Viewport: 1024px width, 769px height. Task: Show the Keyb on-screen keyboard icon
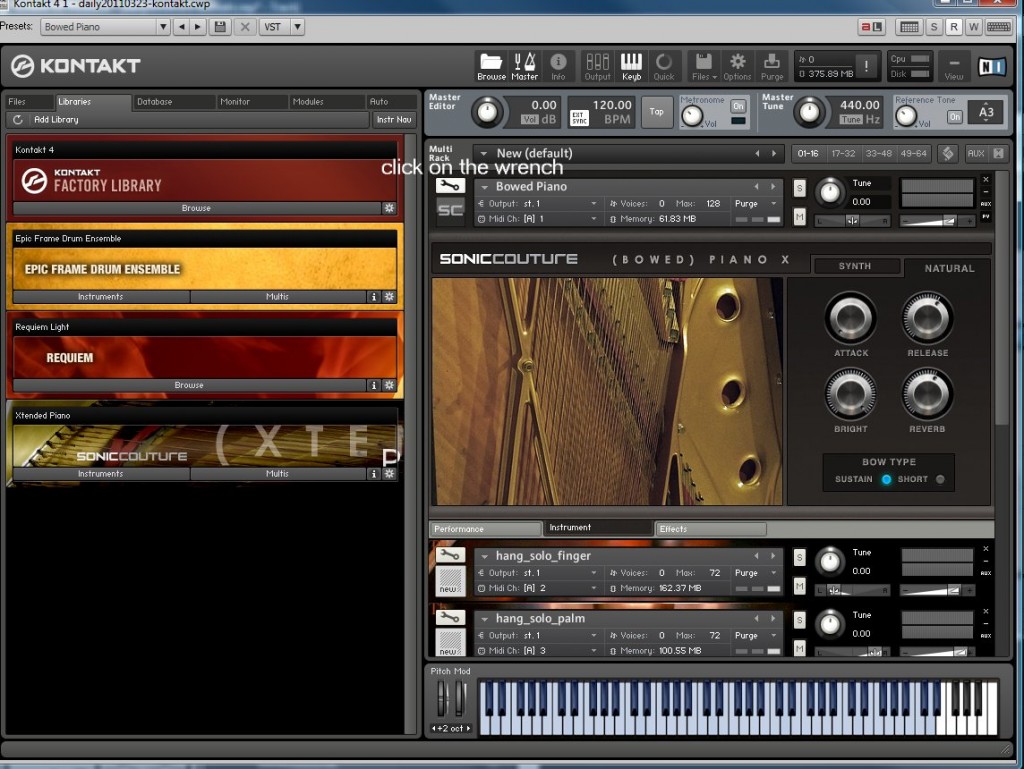click(x=631, y=66)
